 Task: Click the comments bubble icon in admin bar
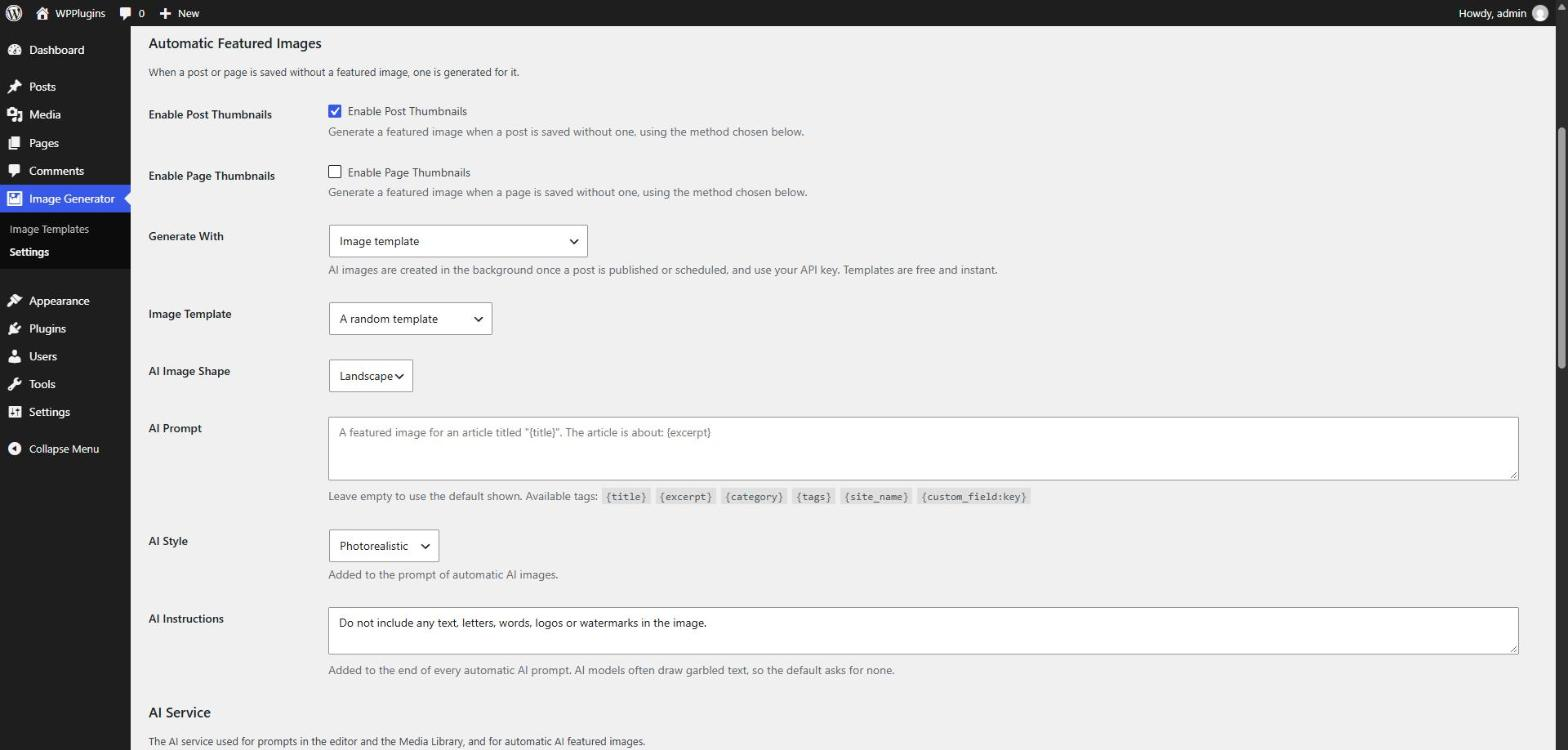[x=125, y=13]
